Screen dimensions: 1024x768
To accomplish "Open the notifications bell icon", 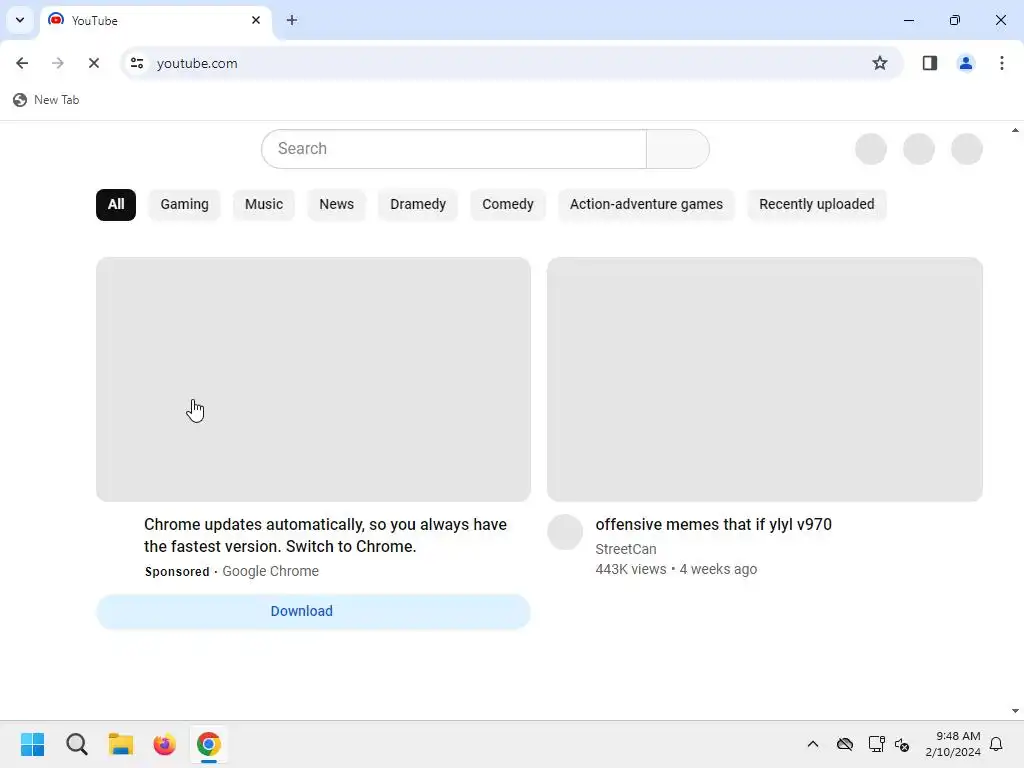I will 996,744.
